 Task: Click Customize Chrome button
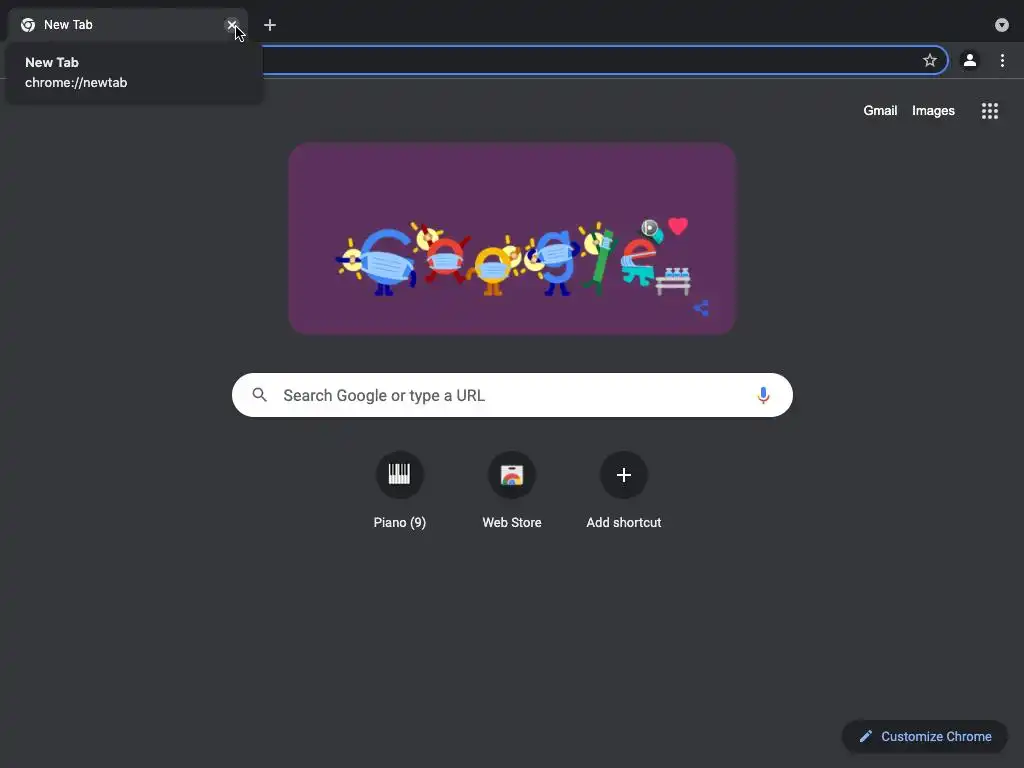pos(925,737)
